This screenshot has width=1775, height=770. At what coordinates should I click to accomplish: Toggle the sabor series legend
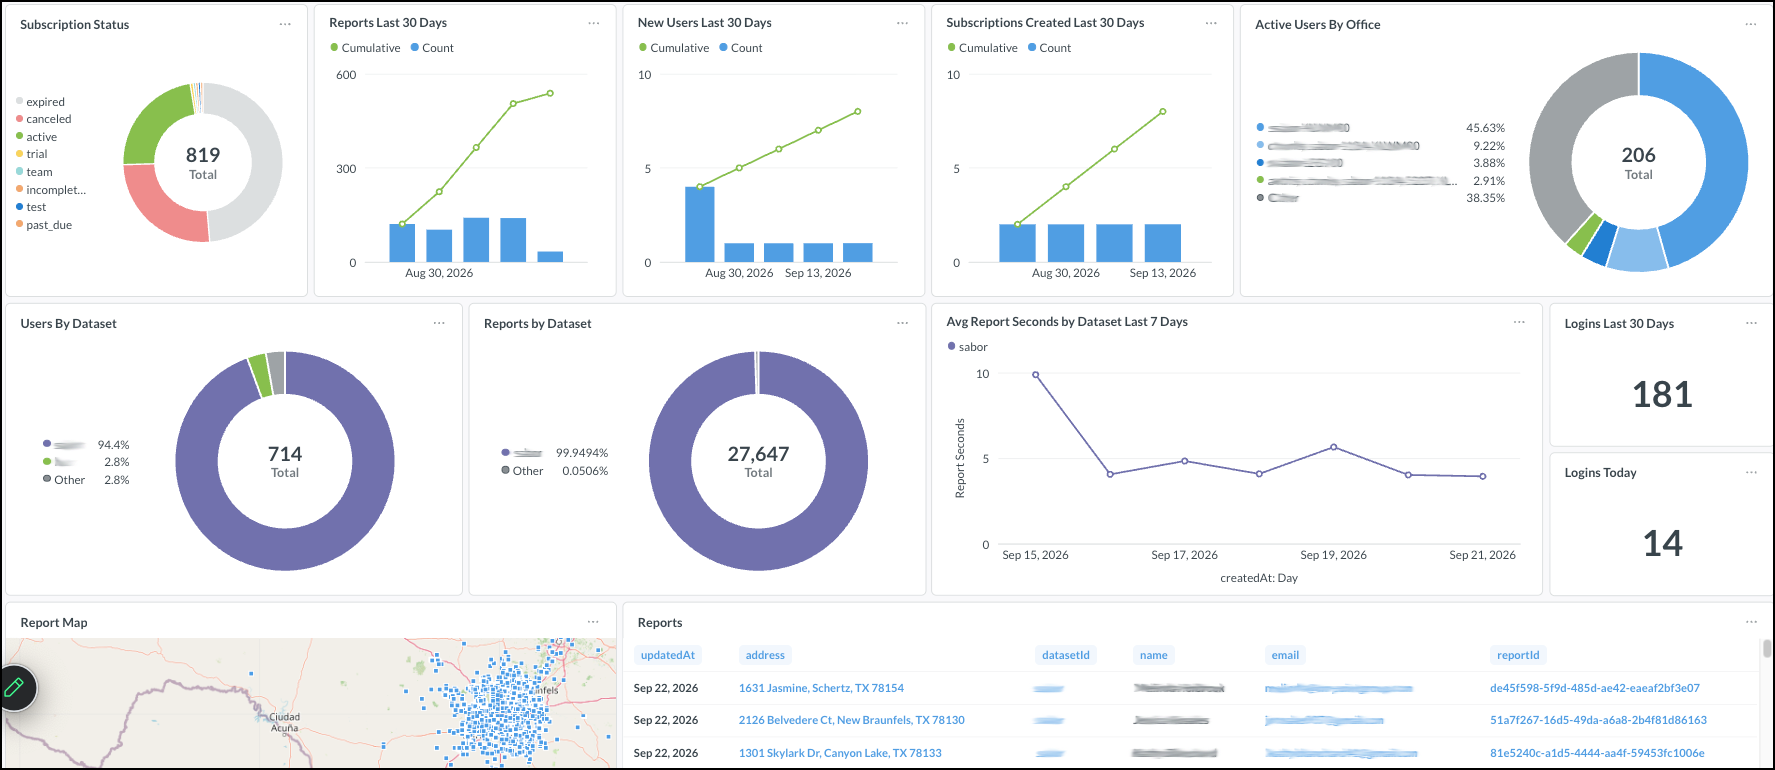(x=967, y=347)
